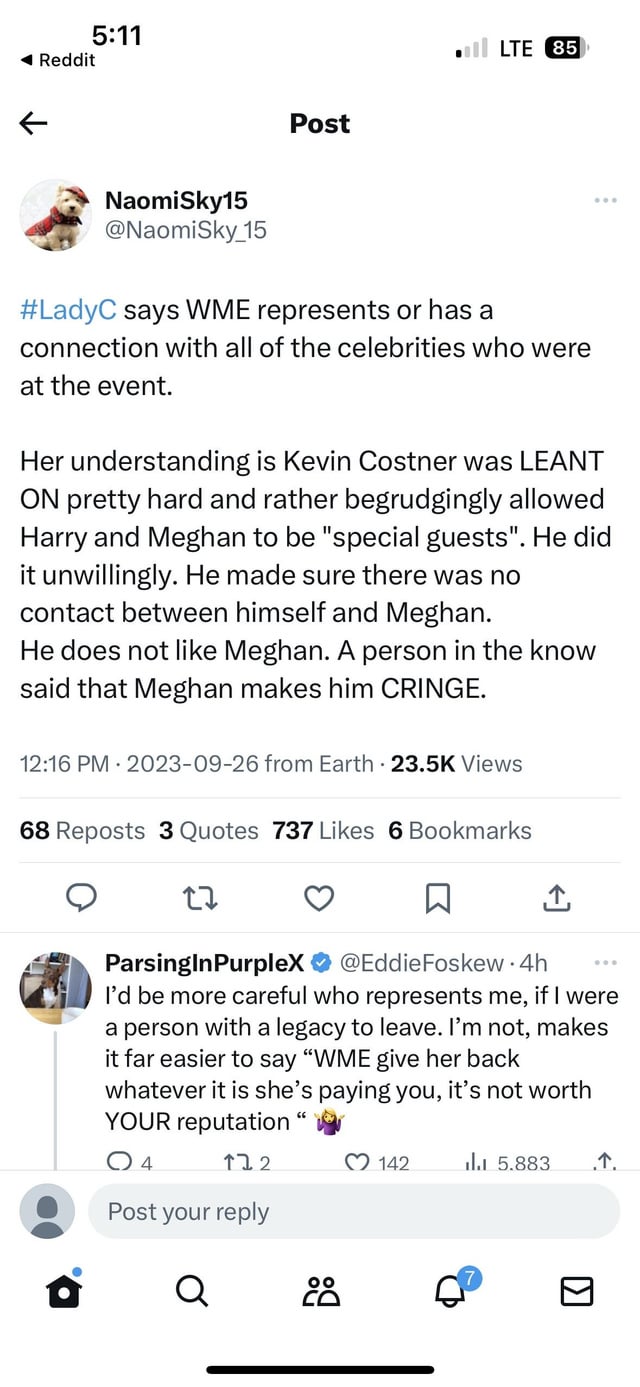Screen dimensions: 640x1387
Task: Open Notifications with the bell icon
Action: [x=450, y=1291]
